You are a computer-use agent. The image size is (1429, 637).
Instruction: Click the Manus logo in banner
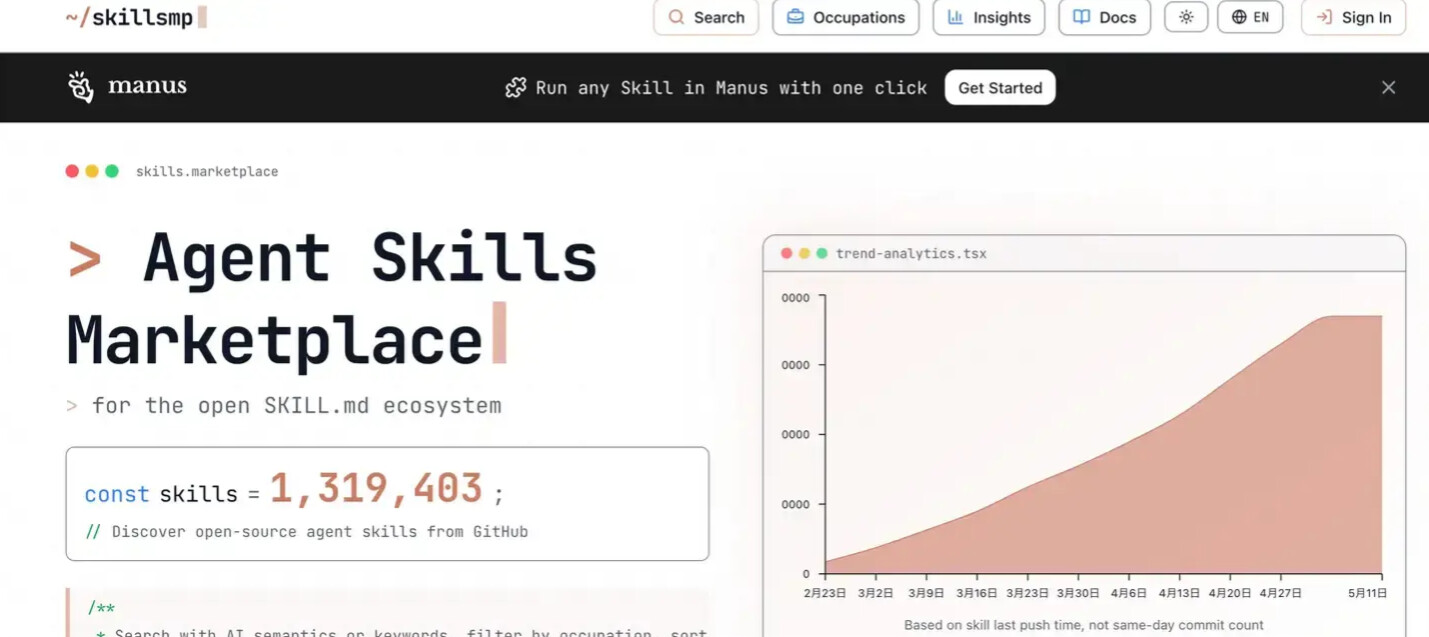[127, 87]
